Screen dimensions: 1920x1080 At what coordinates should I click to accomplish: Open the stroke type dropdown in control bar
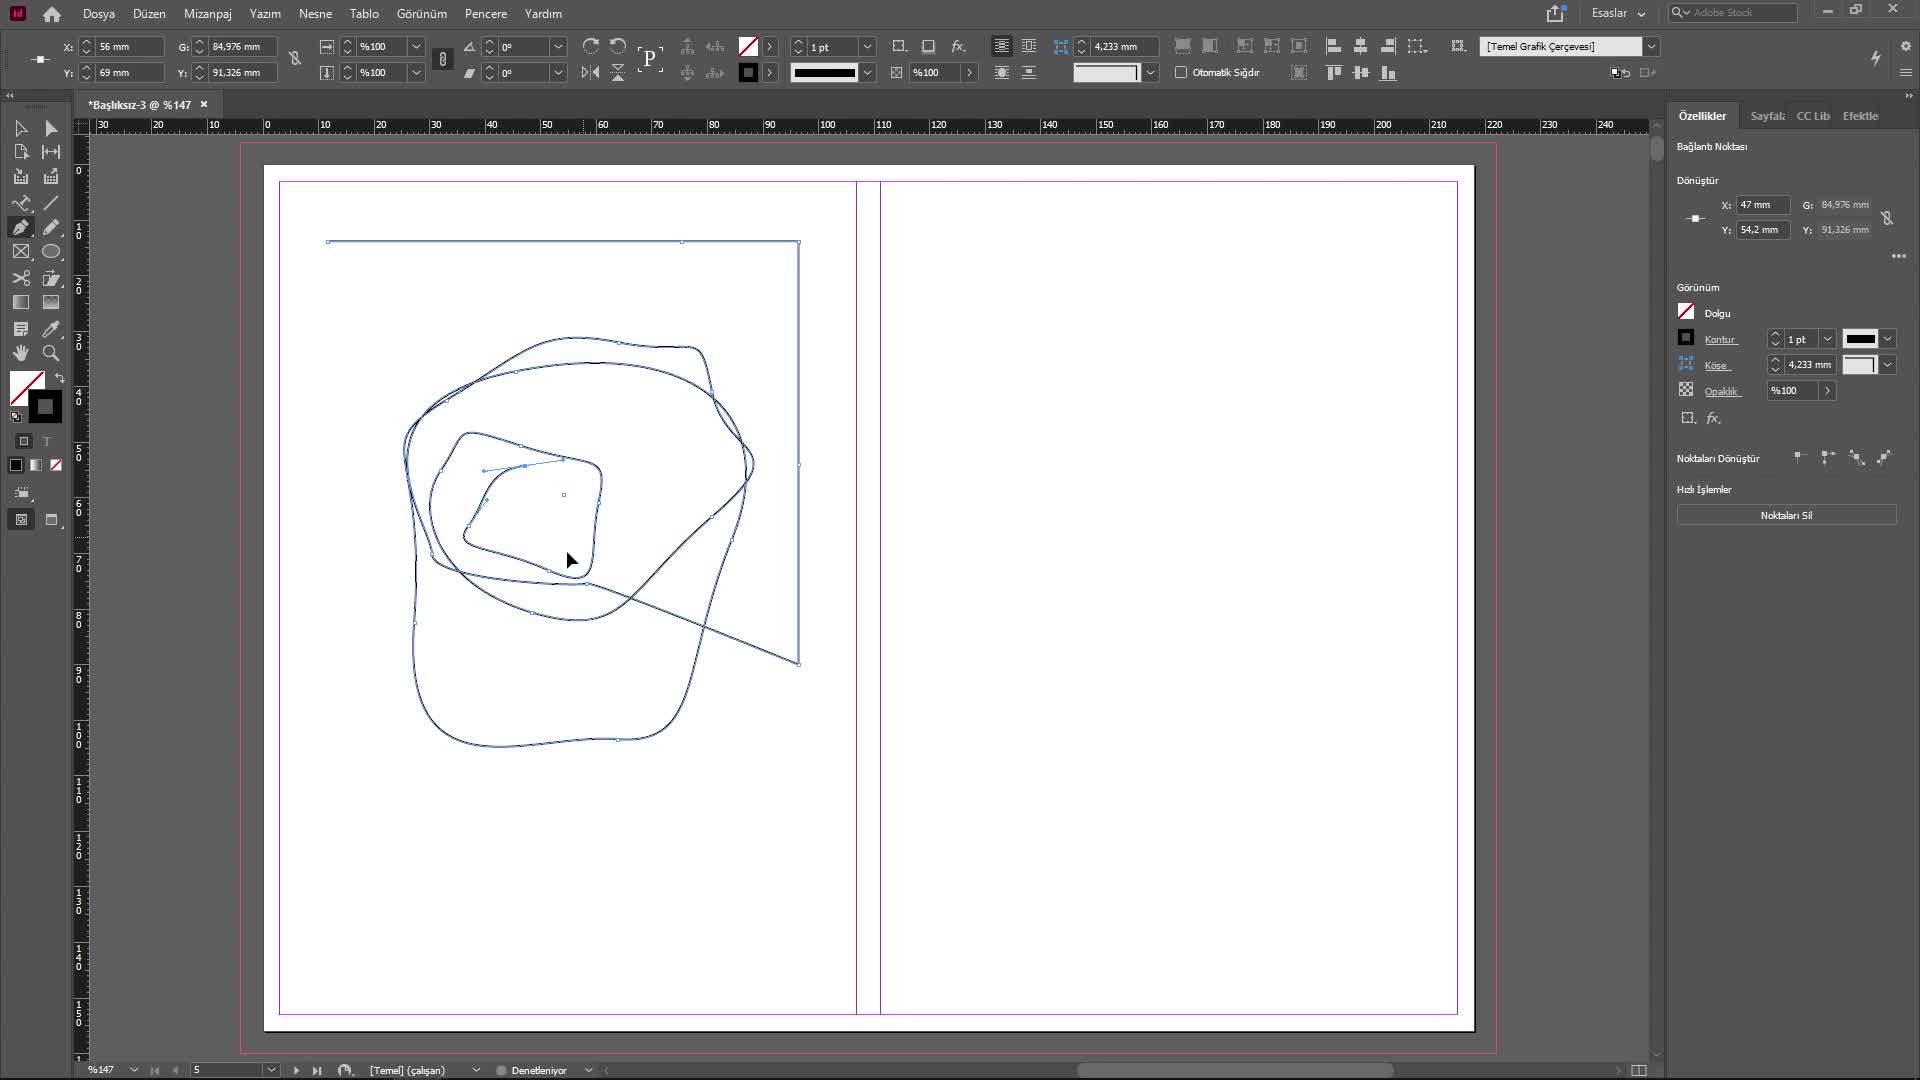867,73
